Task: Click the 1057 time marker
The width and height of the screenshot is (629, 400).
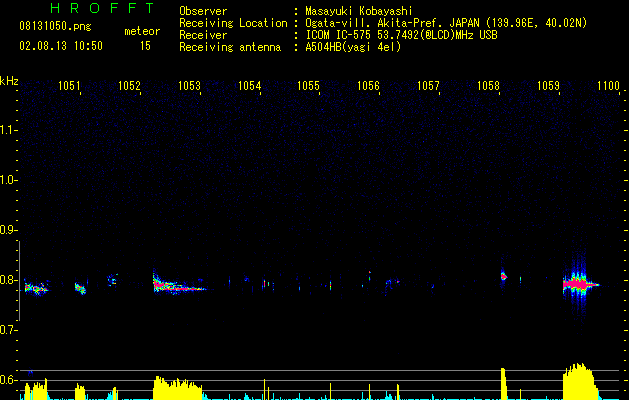Action: [x=428, y=86]
